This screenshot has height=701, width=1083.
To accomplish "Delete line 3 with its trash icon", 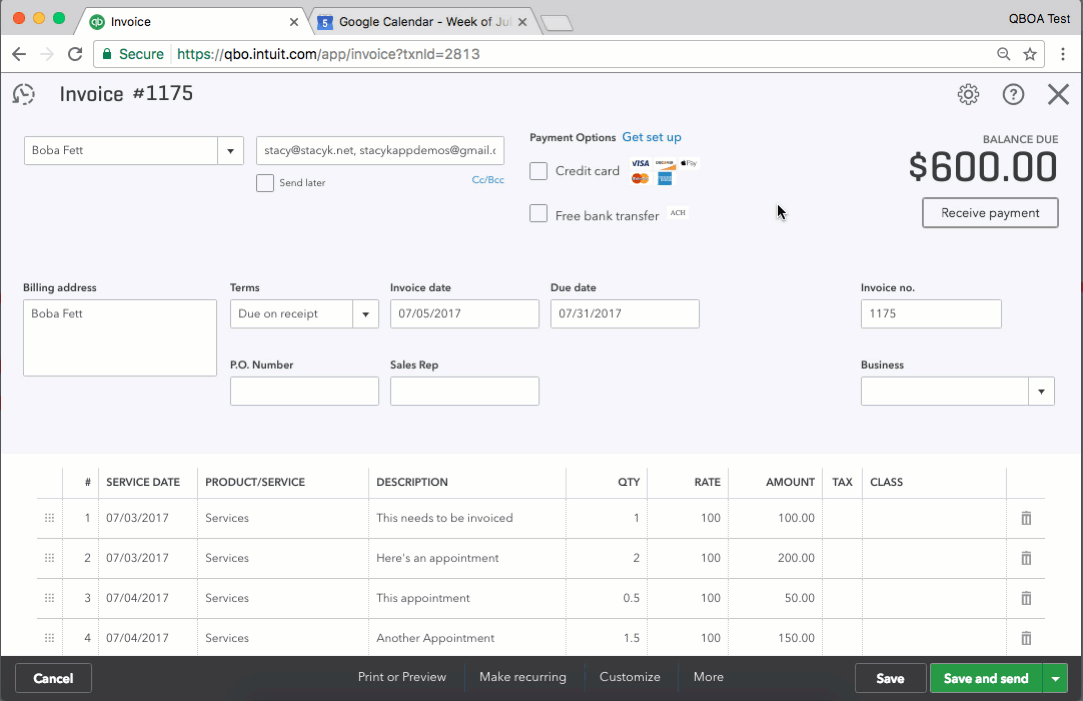I will point(1026,598).
